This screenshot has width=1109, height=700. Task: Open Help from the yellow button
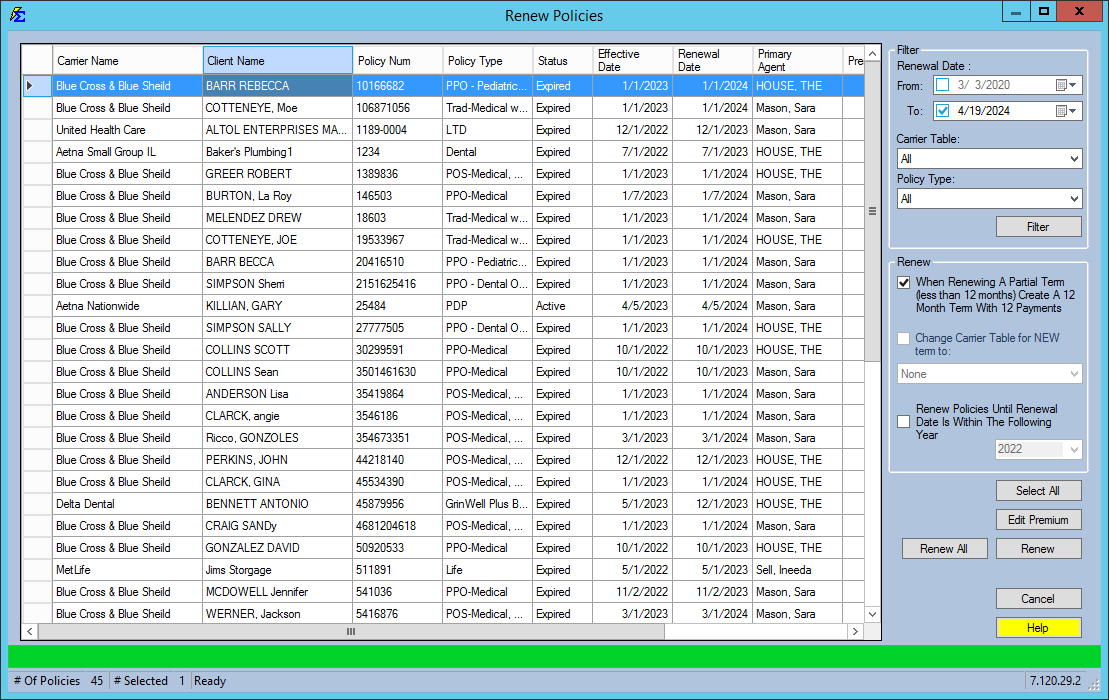[x=1038, y=627]
